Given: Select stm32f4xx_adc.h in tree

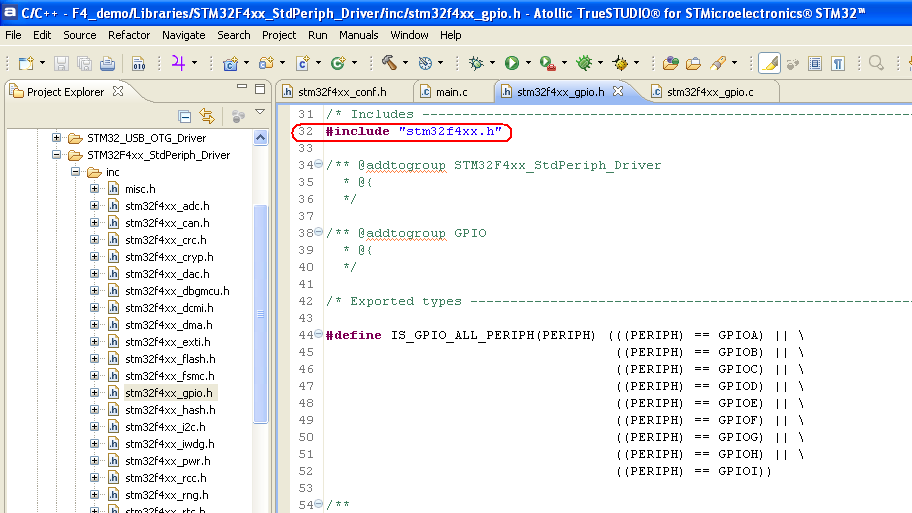Looking at the screenshot, I should point(168,205).
